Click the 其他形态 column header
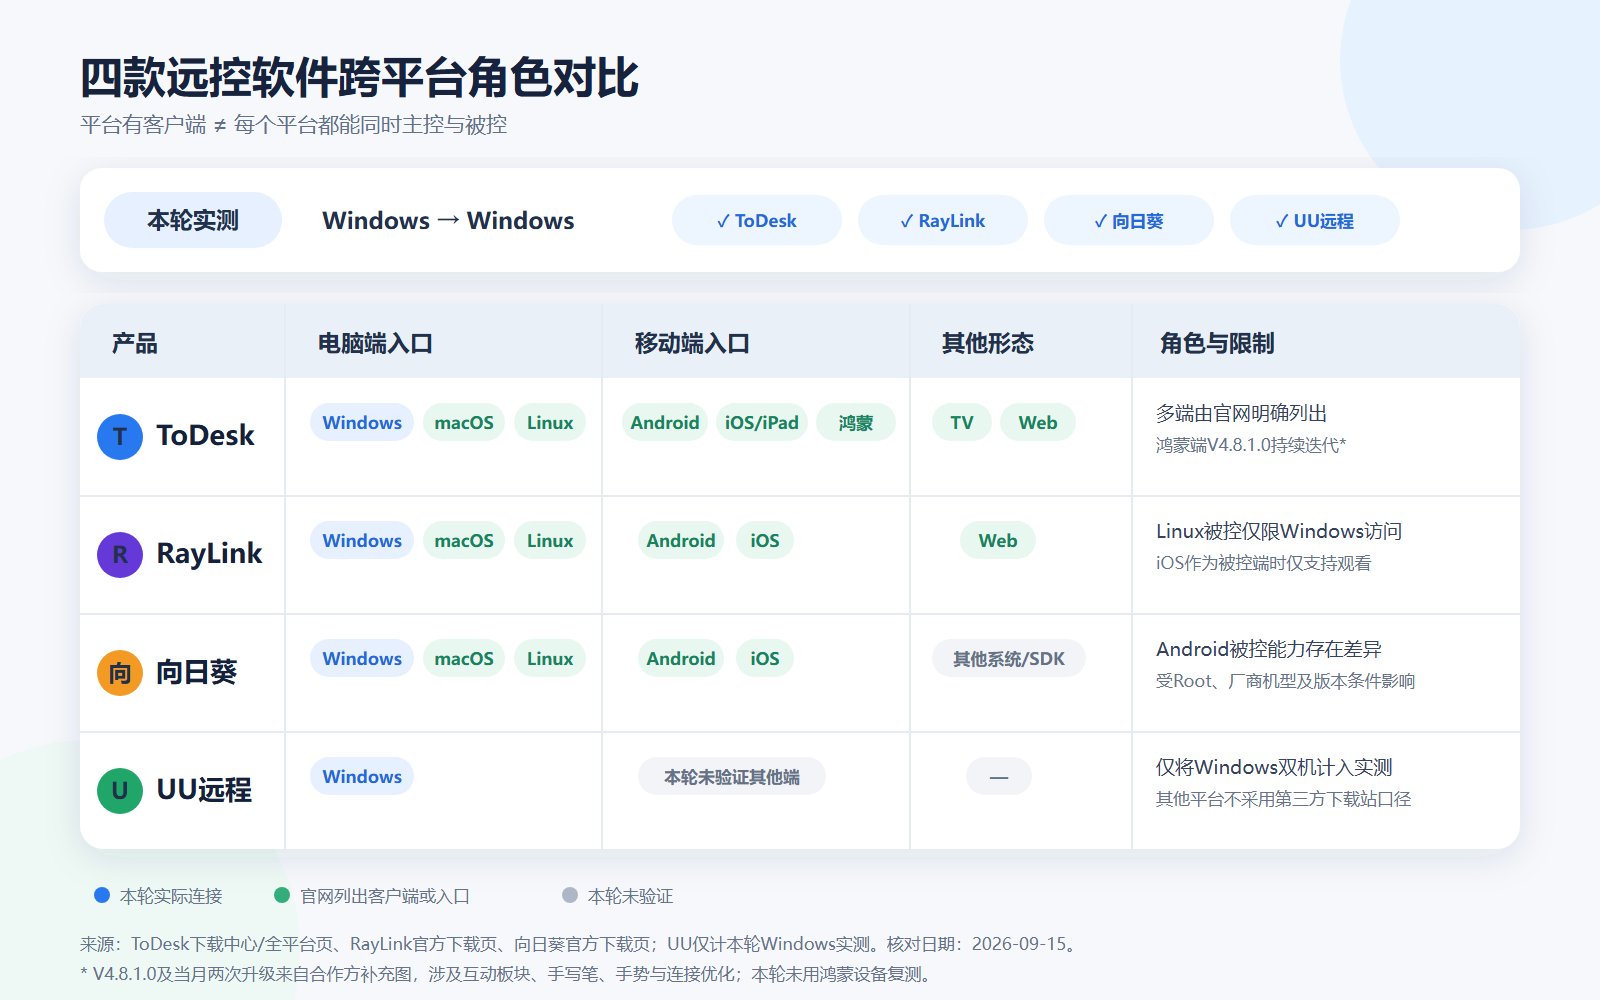 pyautogui.click(x=988, y=343)
